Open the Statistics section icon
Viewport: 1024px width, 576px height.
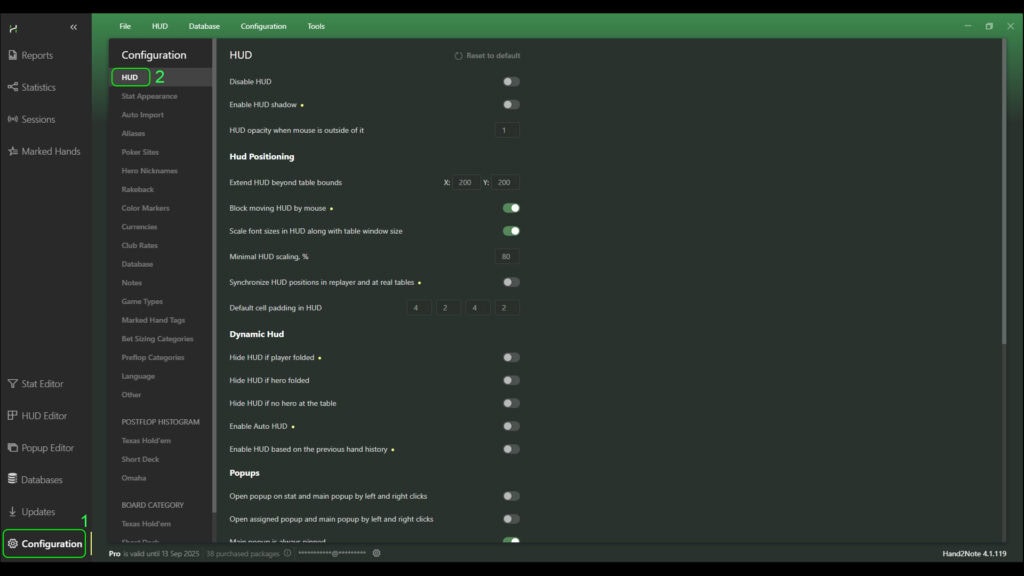tap(13, 87)
